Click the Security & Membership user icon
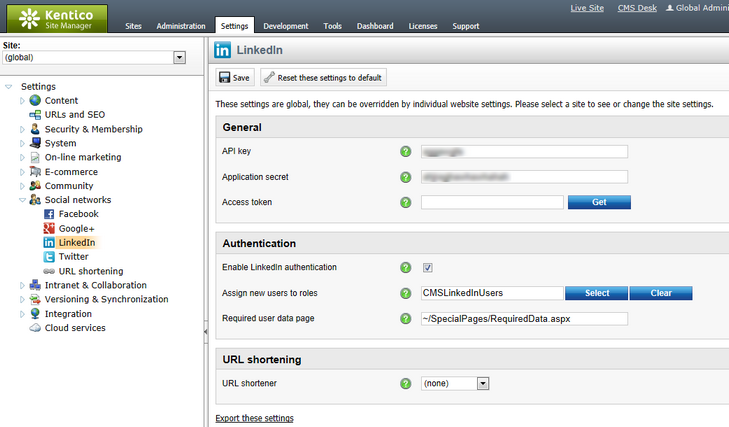 tap(35, 129)
